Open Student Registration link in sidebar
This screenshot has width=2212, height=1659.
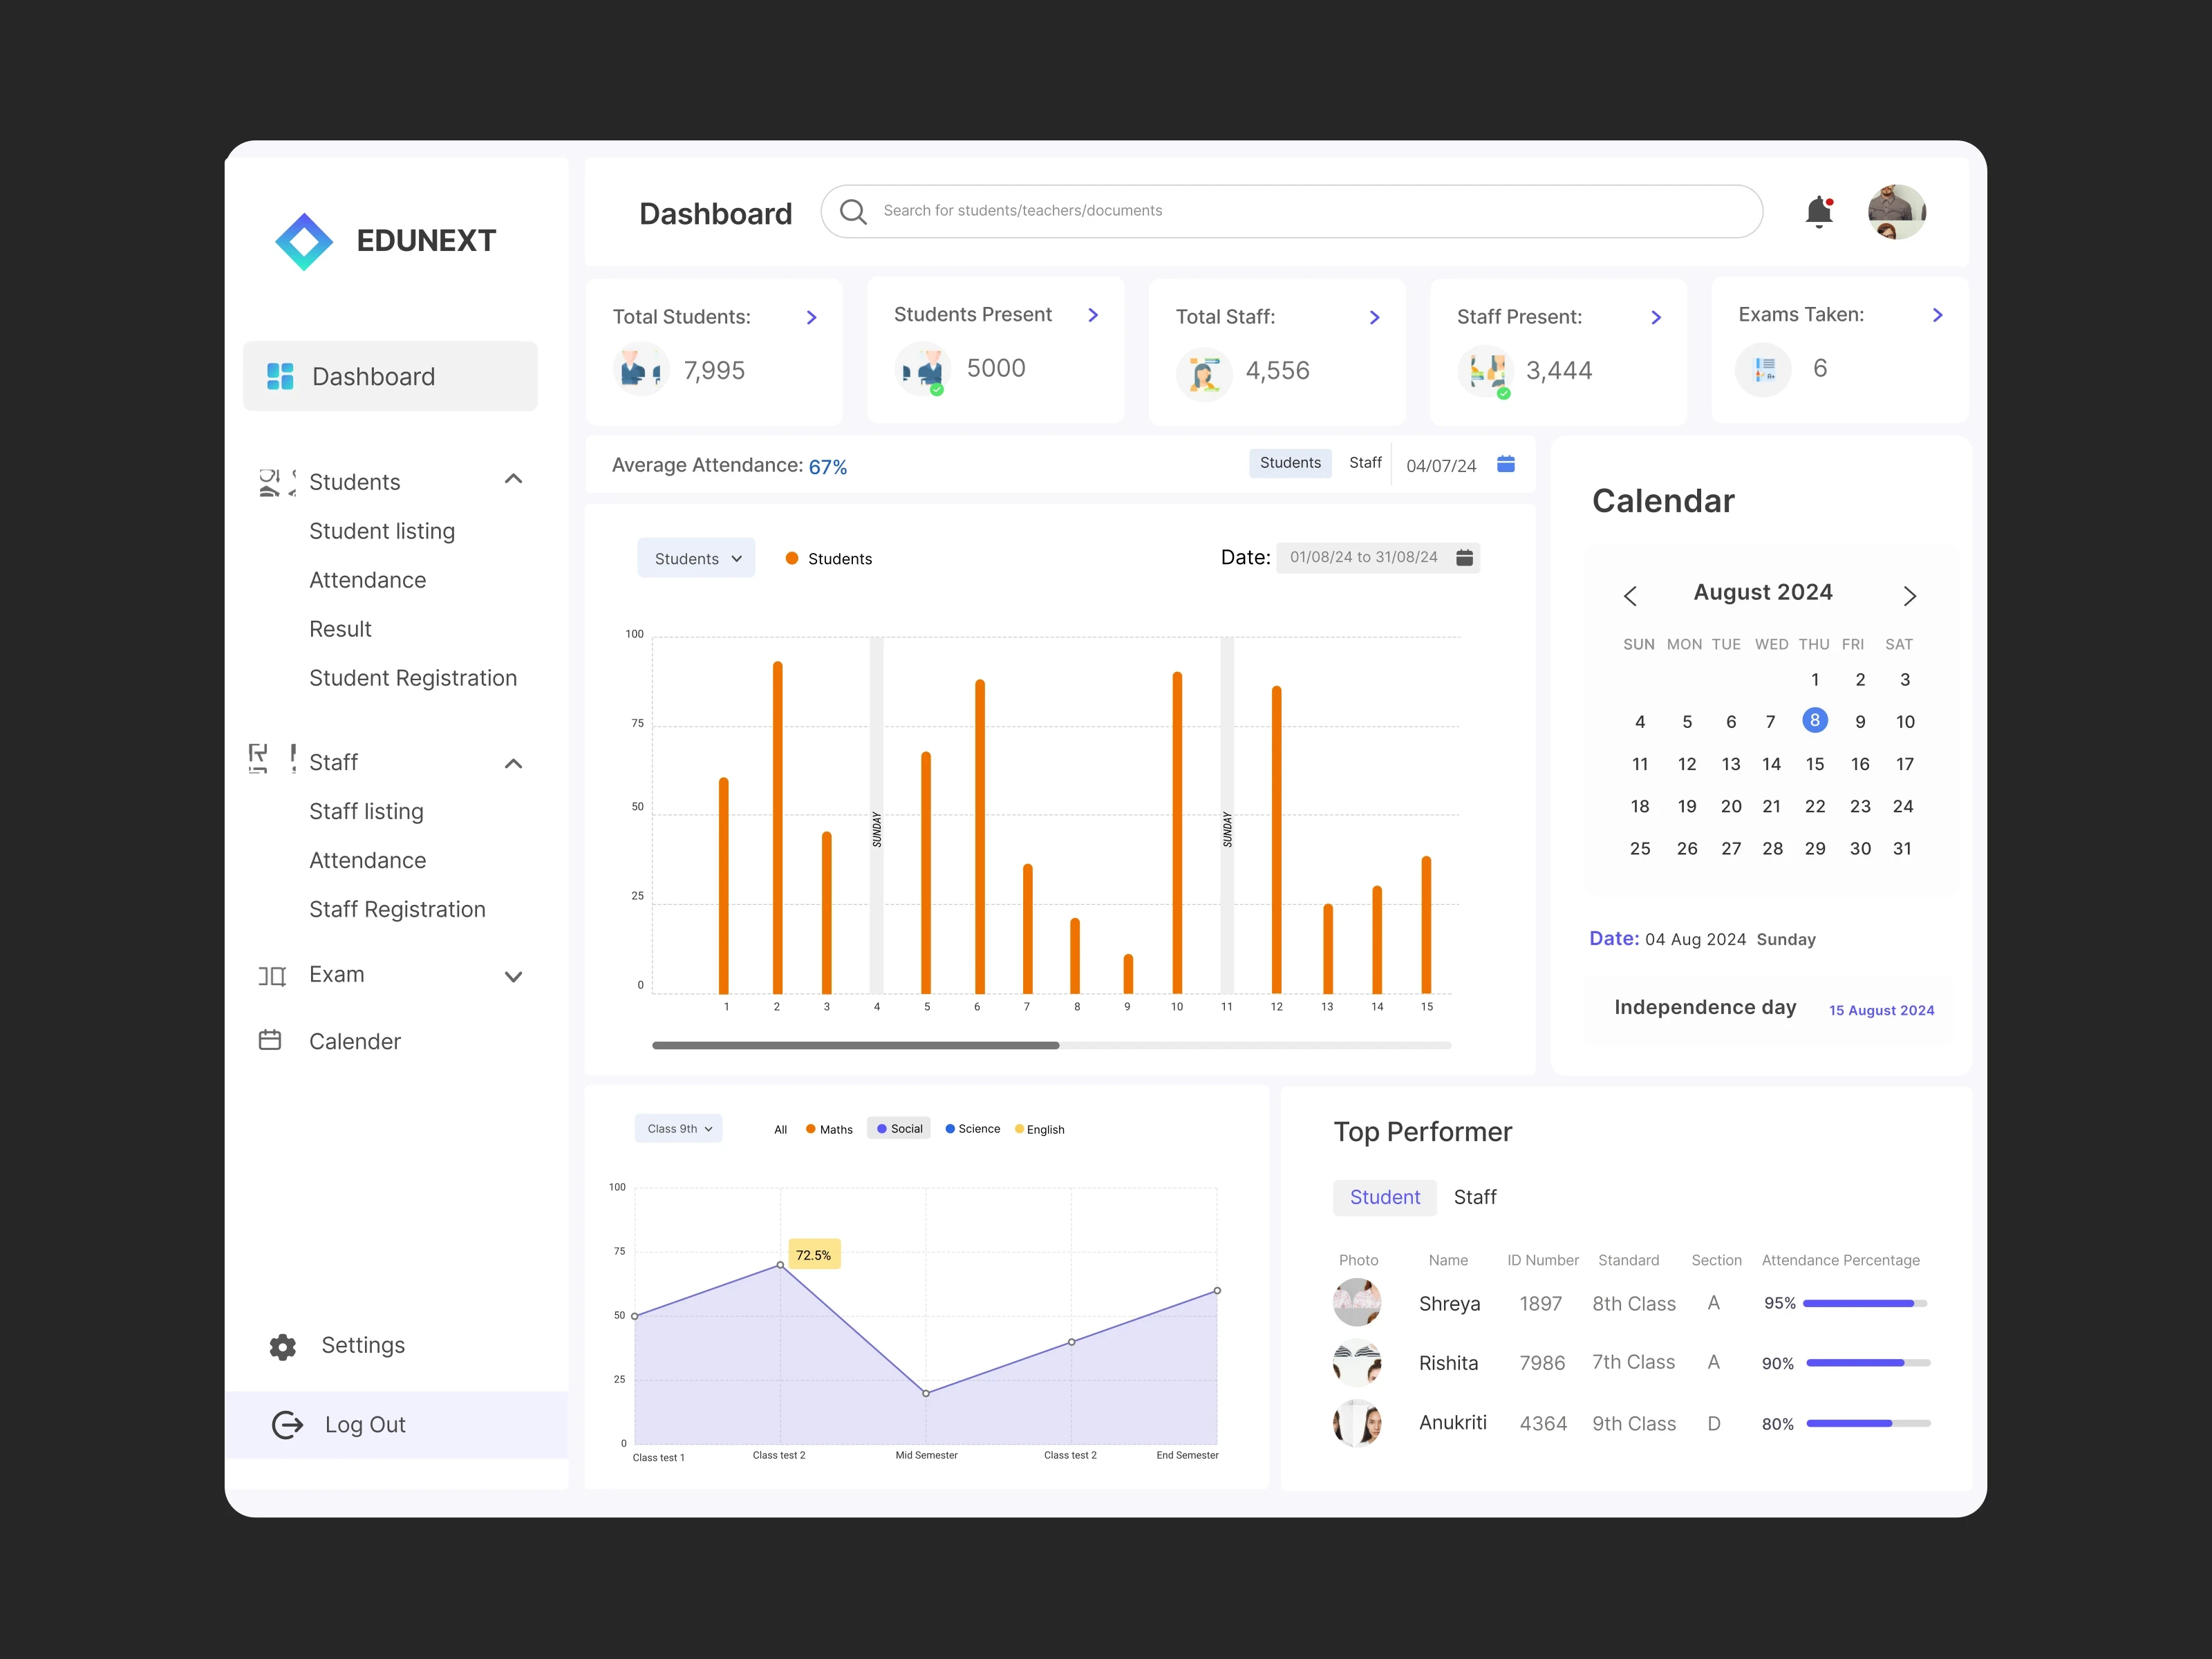[412, 678]
